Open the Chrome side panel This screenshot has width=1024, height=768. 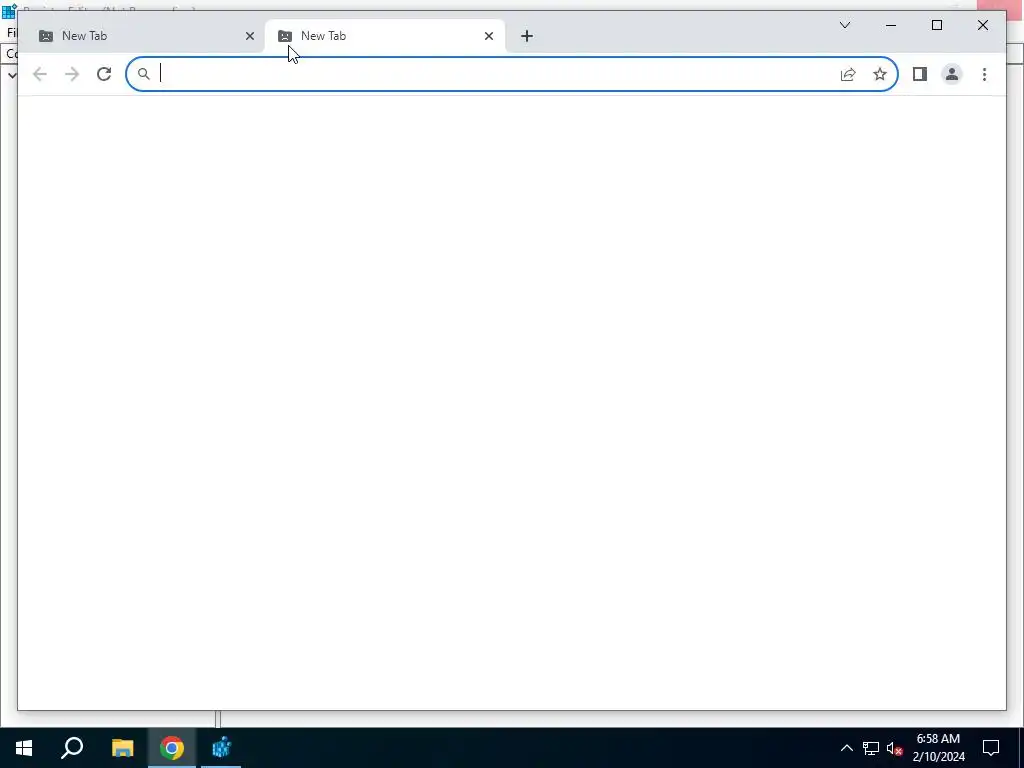click(x=920, y=74)
